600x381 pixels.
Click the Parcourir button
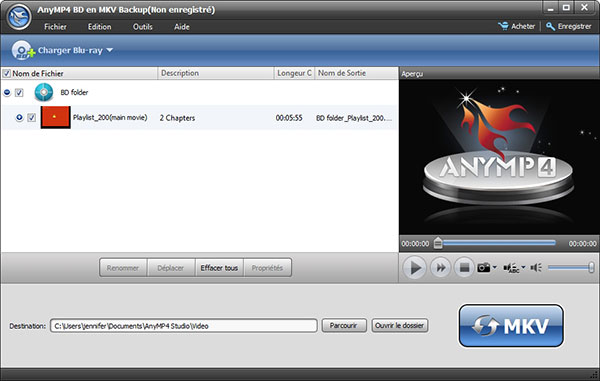(344, 326)
